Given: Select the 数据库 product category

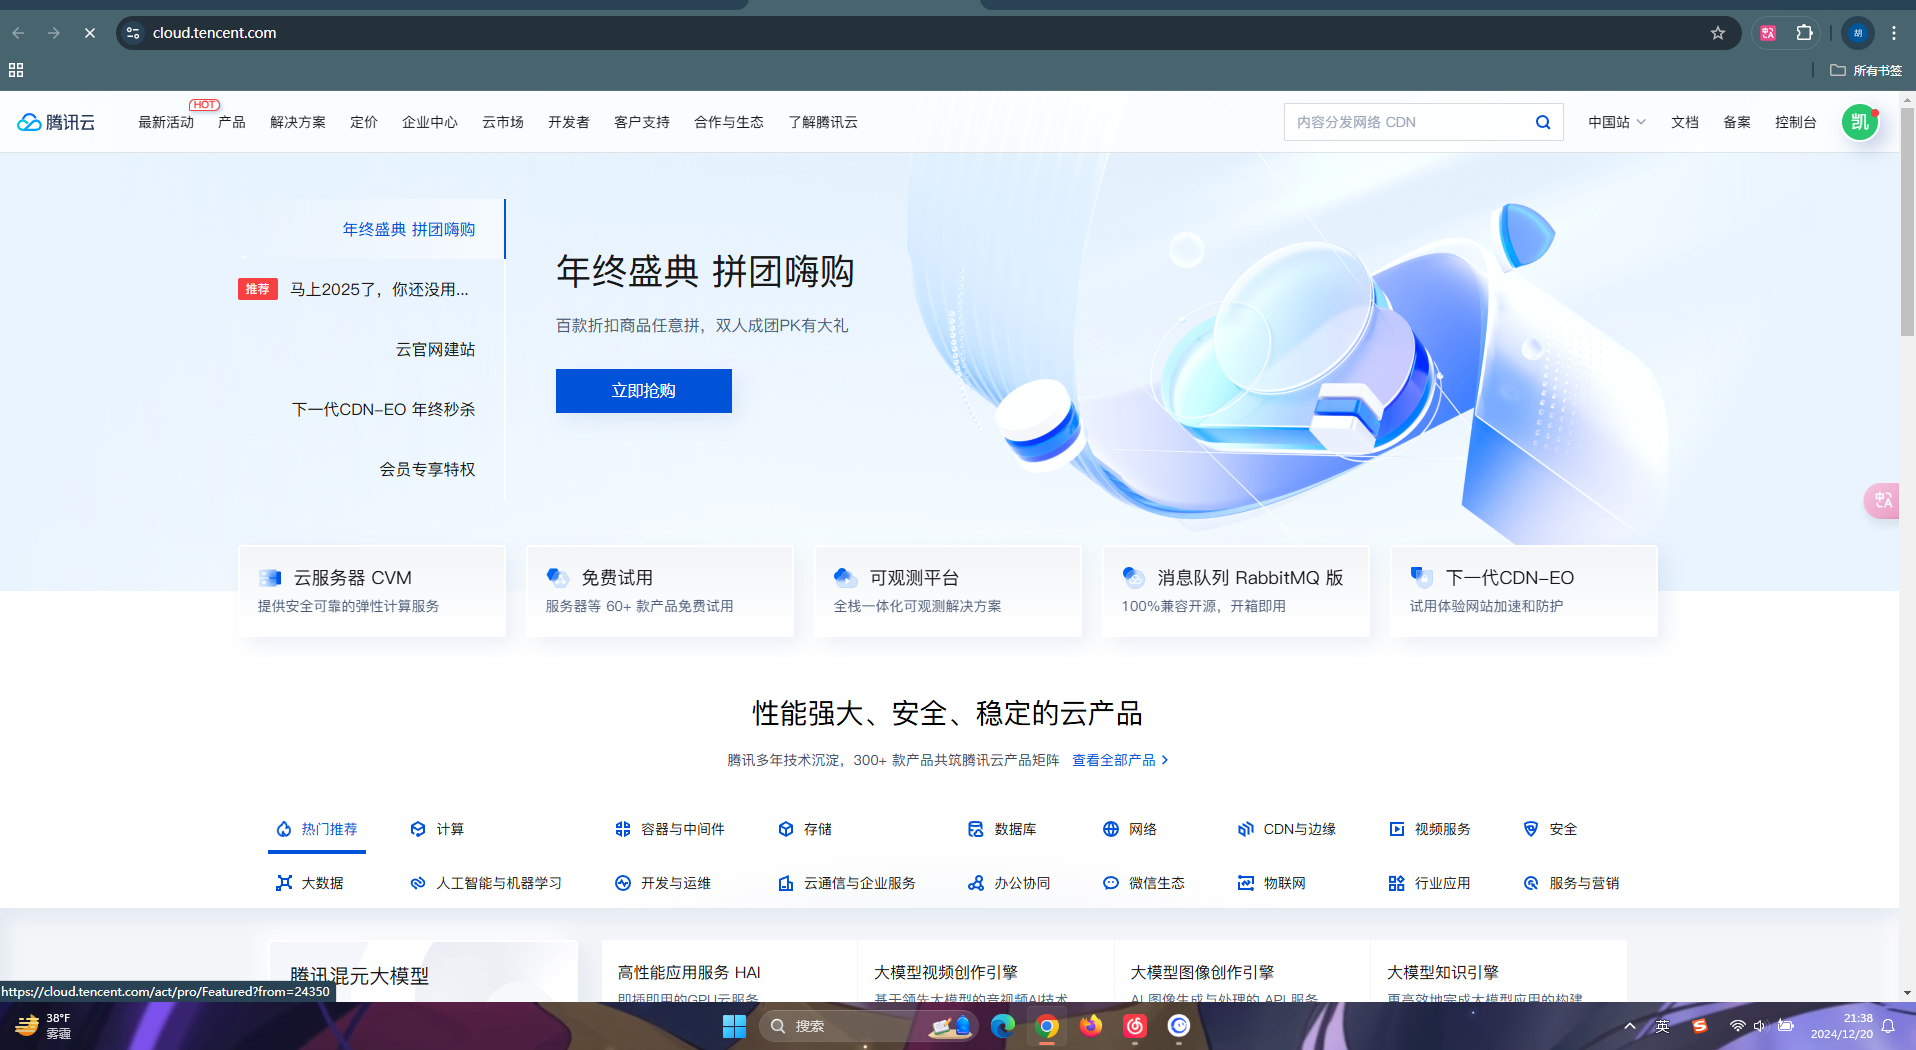Looking at the screenshot, I should [x=1002, y=829].
